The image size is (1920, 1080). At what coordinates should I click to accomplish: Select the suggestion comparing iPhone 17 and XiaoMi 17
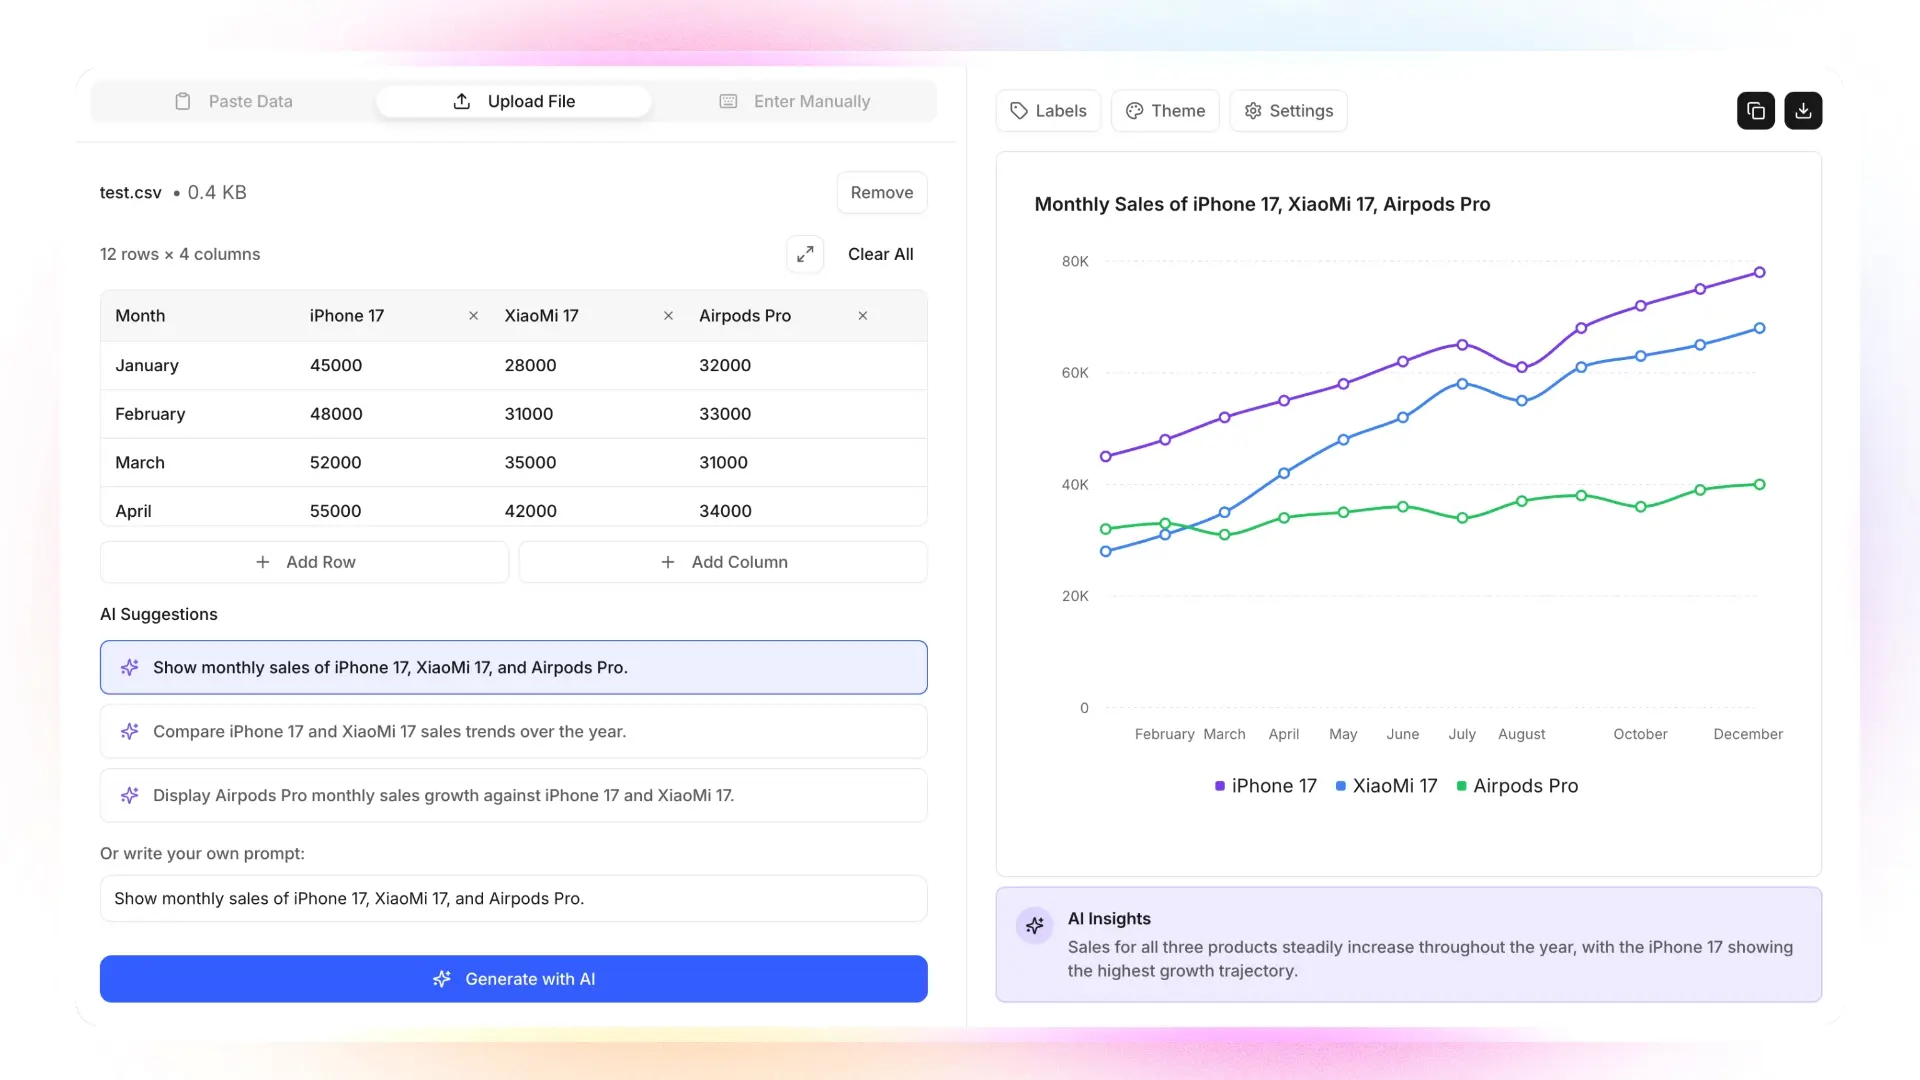pos(513,731)
